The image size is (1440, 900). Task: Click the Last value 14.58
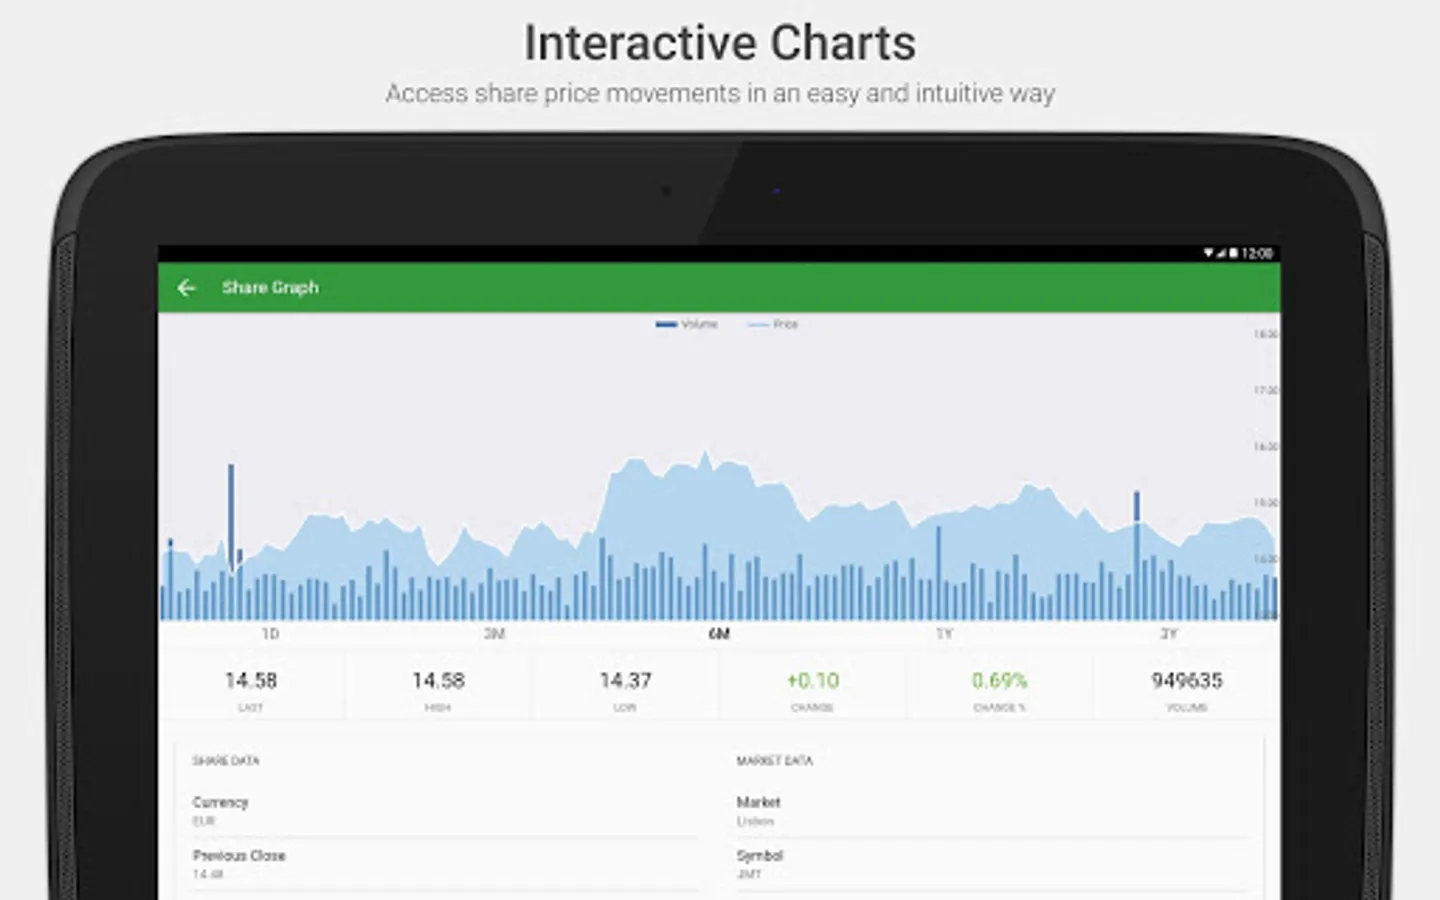point(251,681)
